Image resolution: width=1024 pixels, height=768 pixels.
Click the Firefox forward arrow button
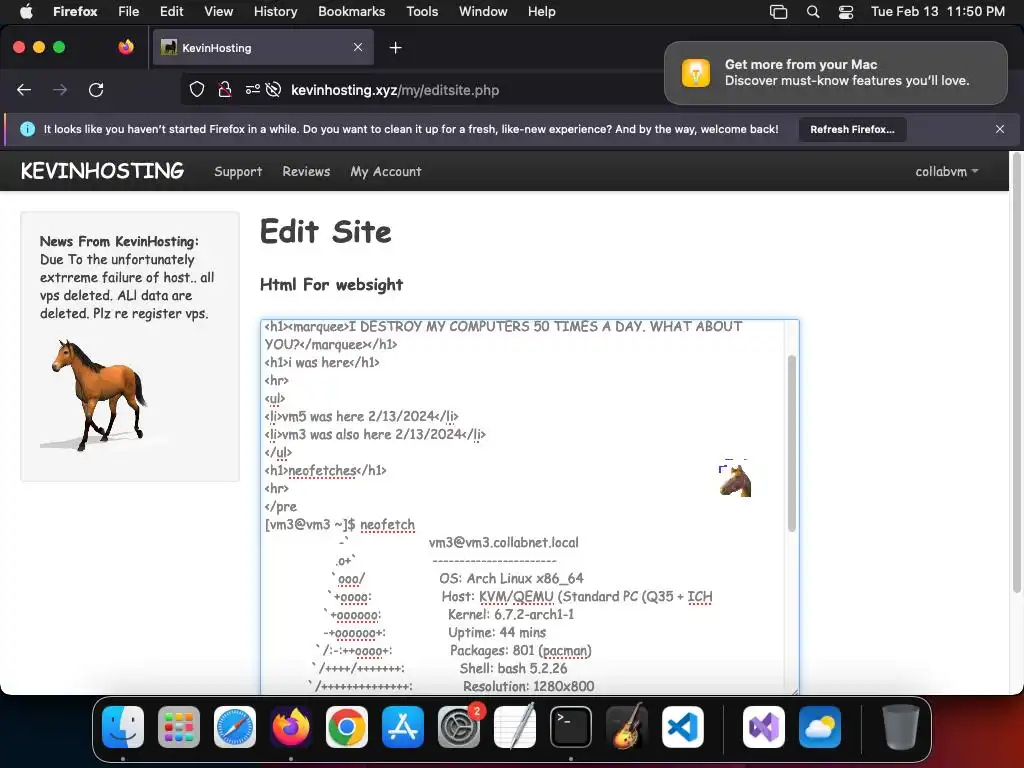coord(60,89)
